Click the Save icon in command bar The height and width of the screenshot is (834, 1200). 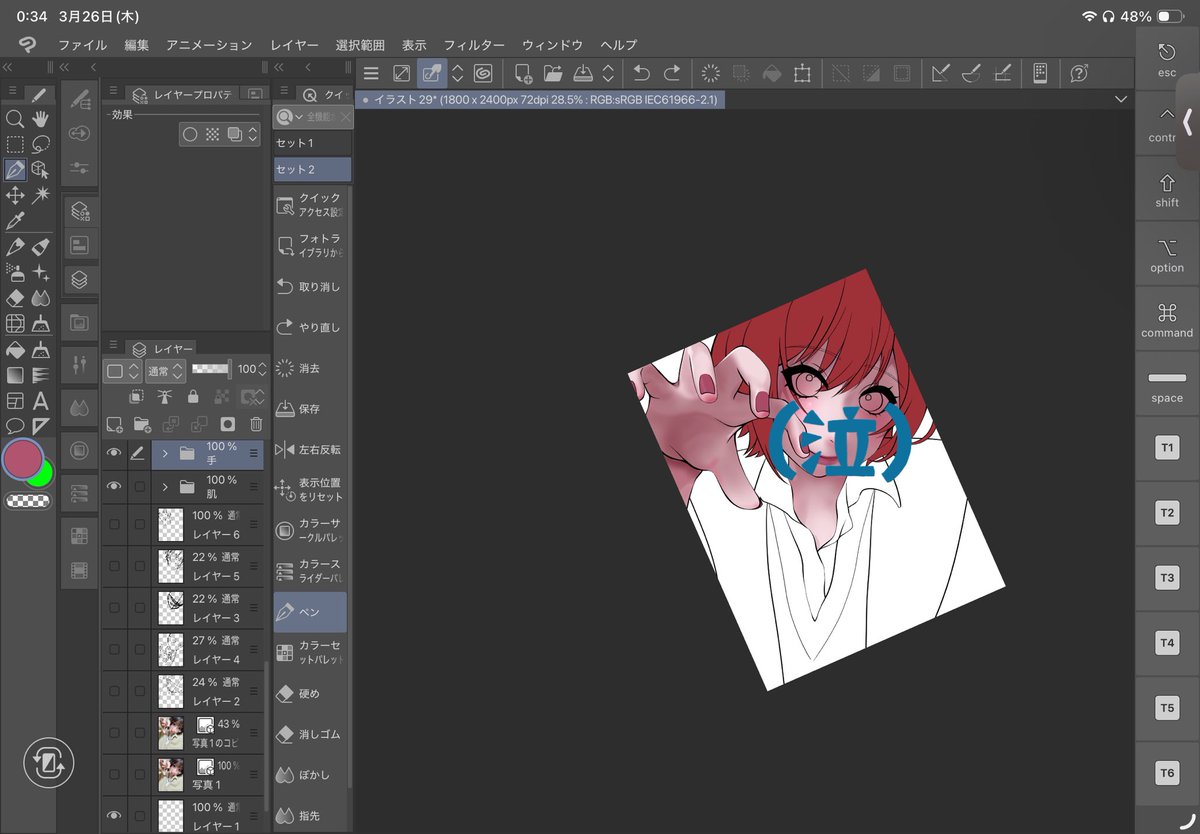pos(583,73)
